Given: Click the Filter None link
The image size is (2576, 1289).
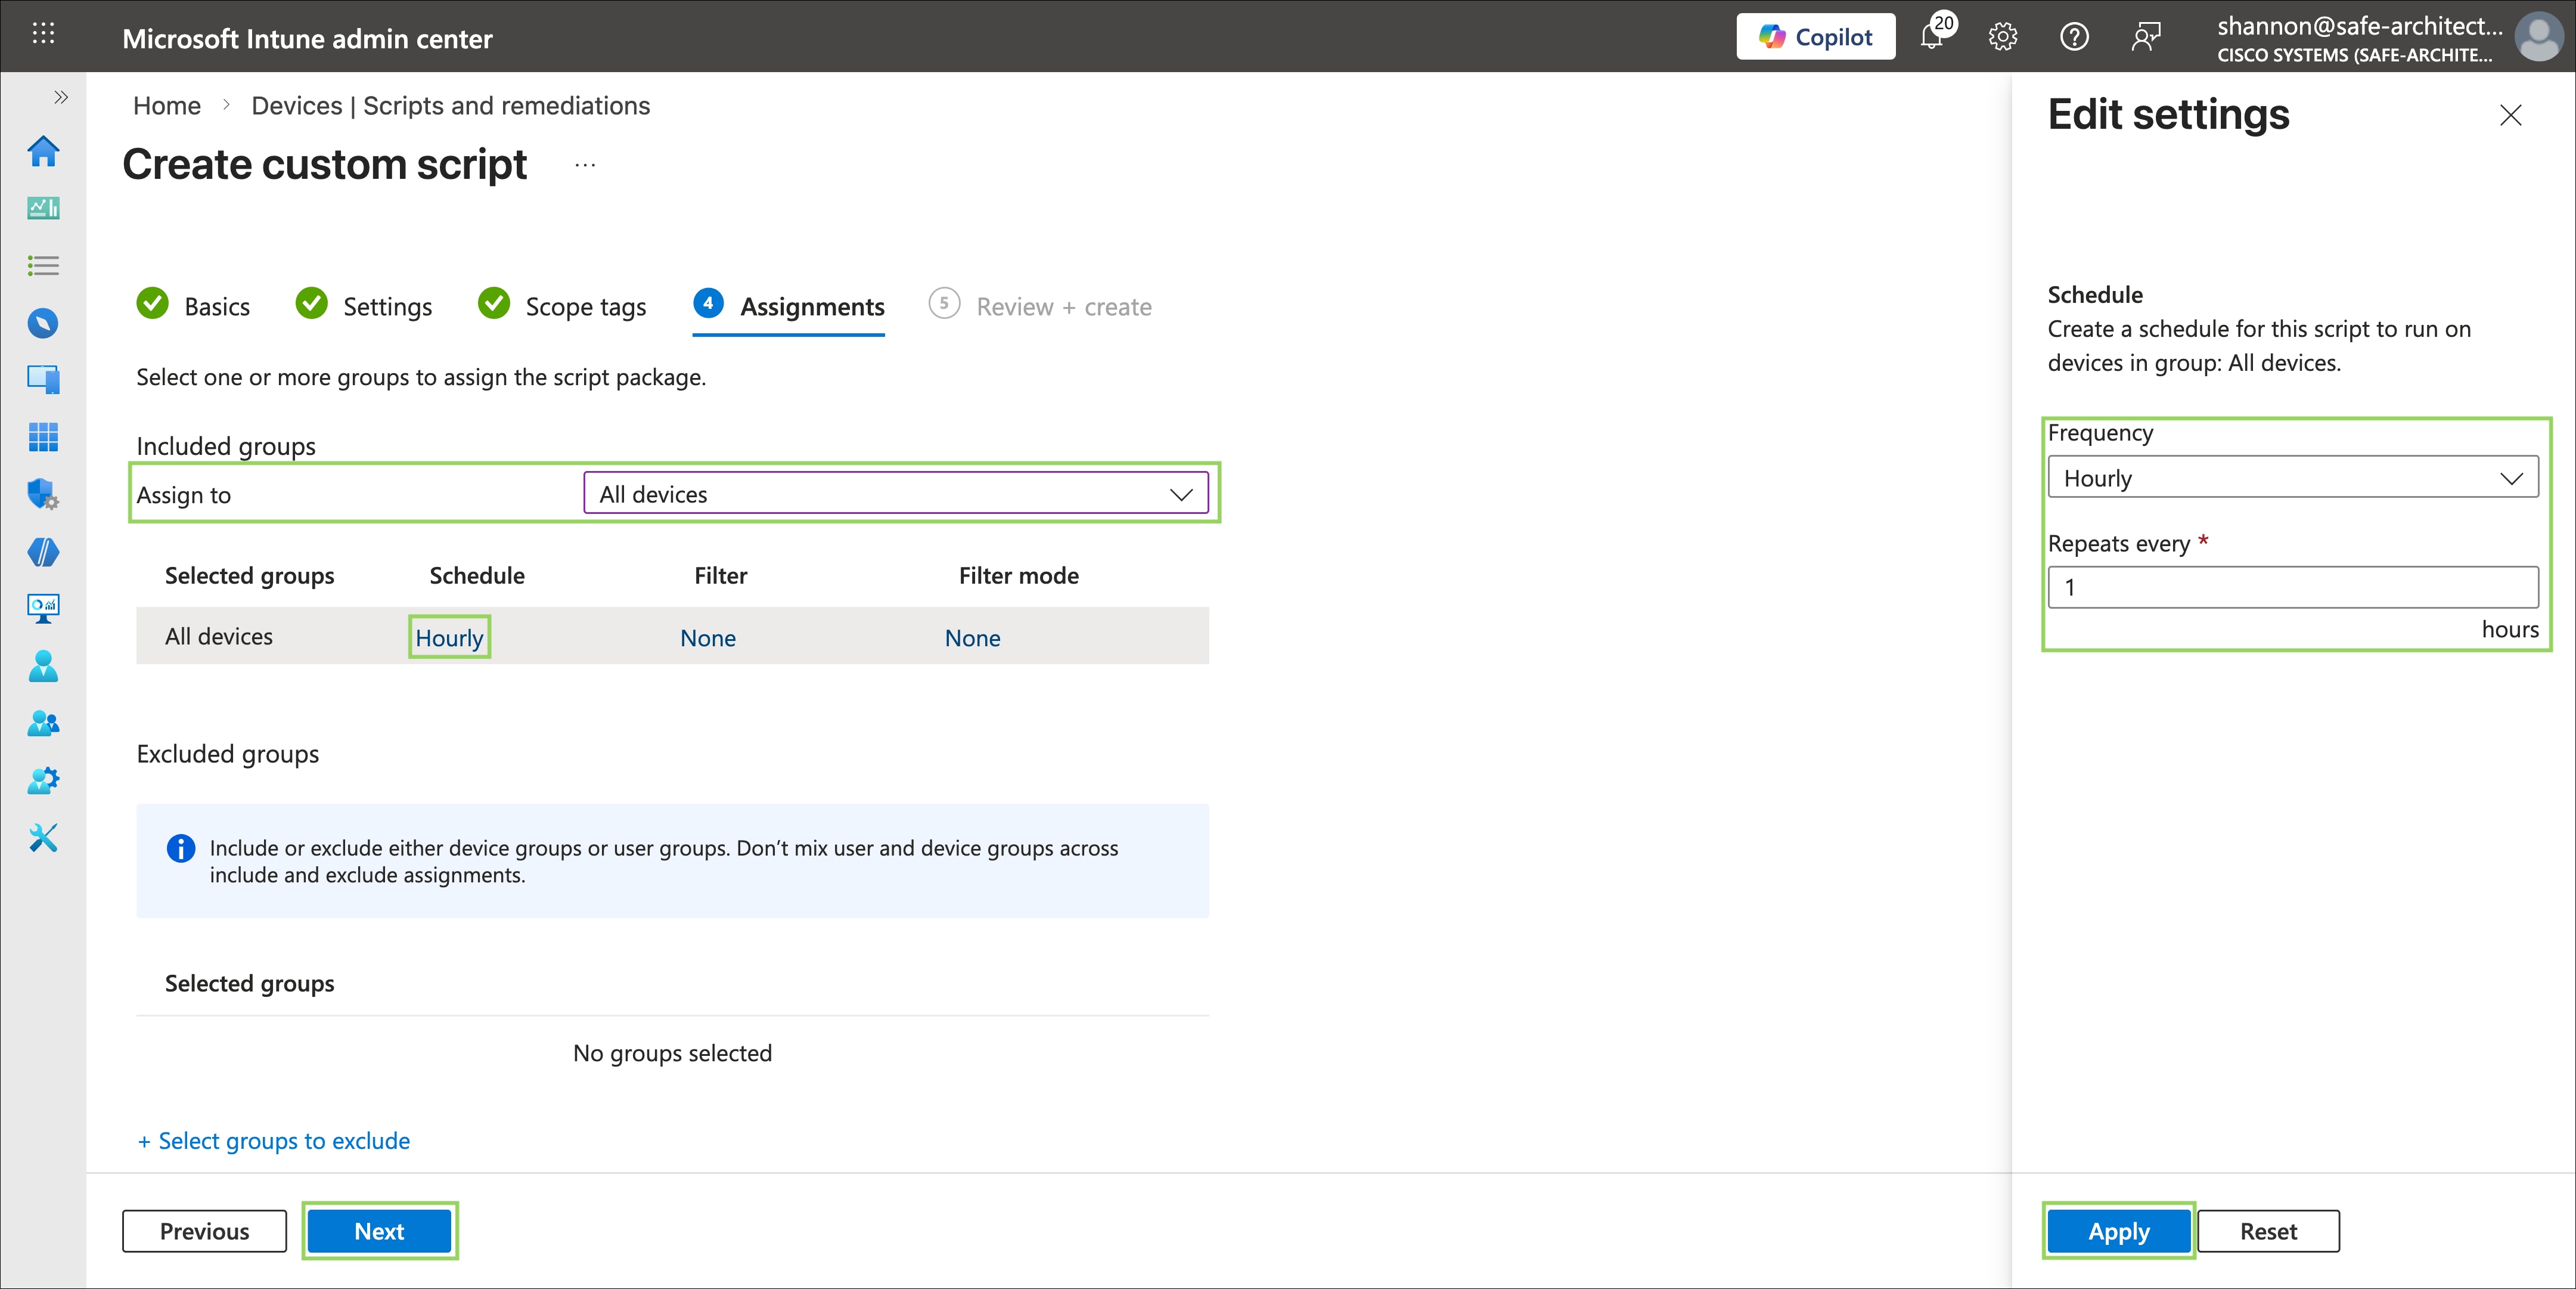Looking at the screenshot, I should coord(708,638).
